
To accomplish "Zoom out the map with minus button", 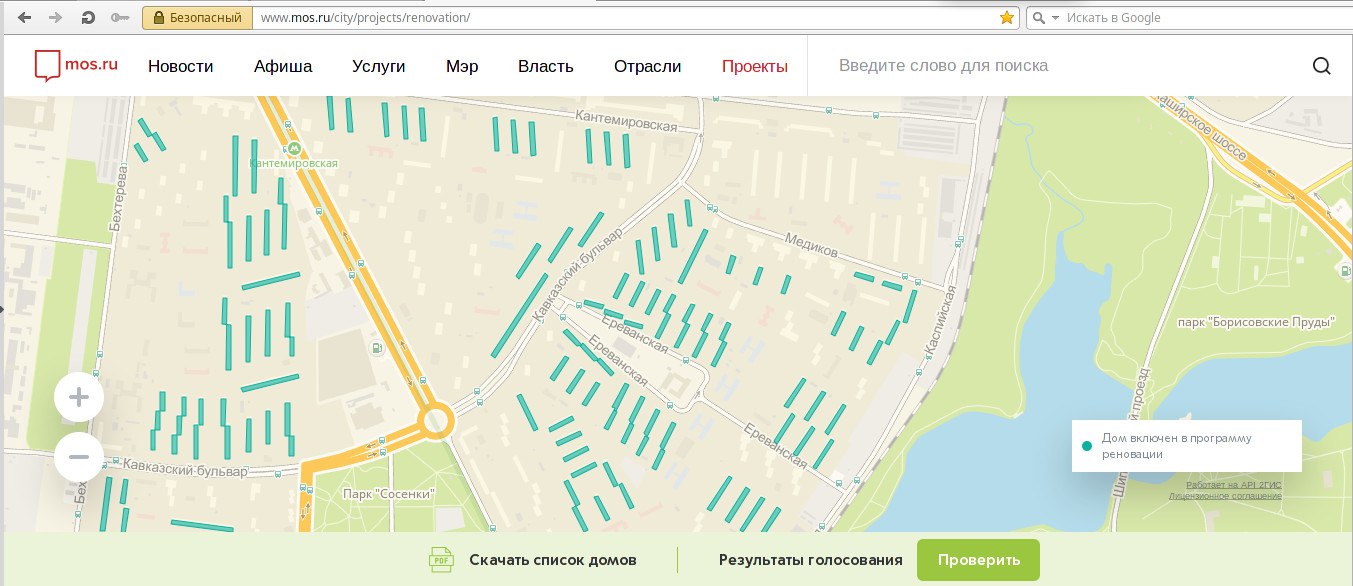I will [x=79, y=458].
